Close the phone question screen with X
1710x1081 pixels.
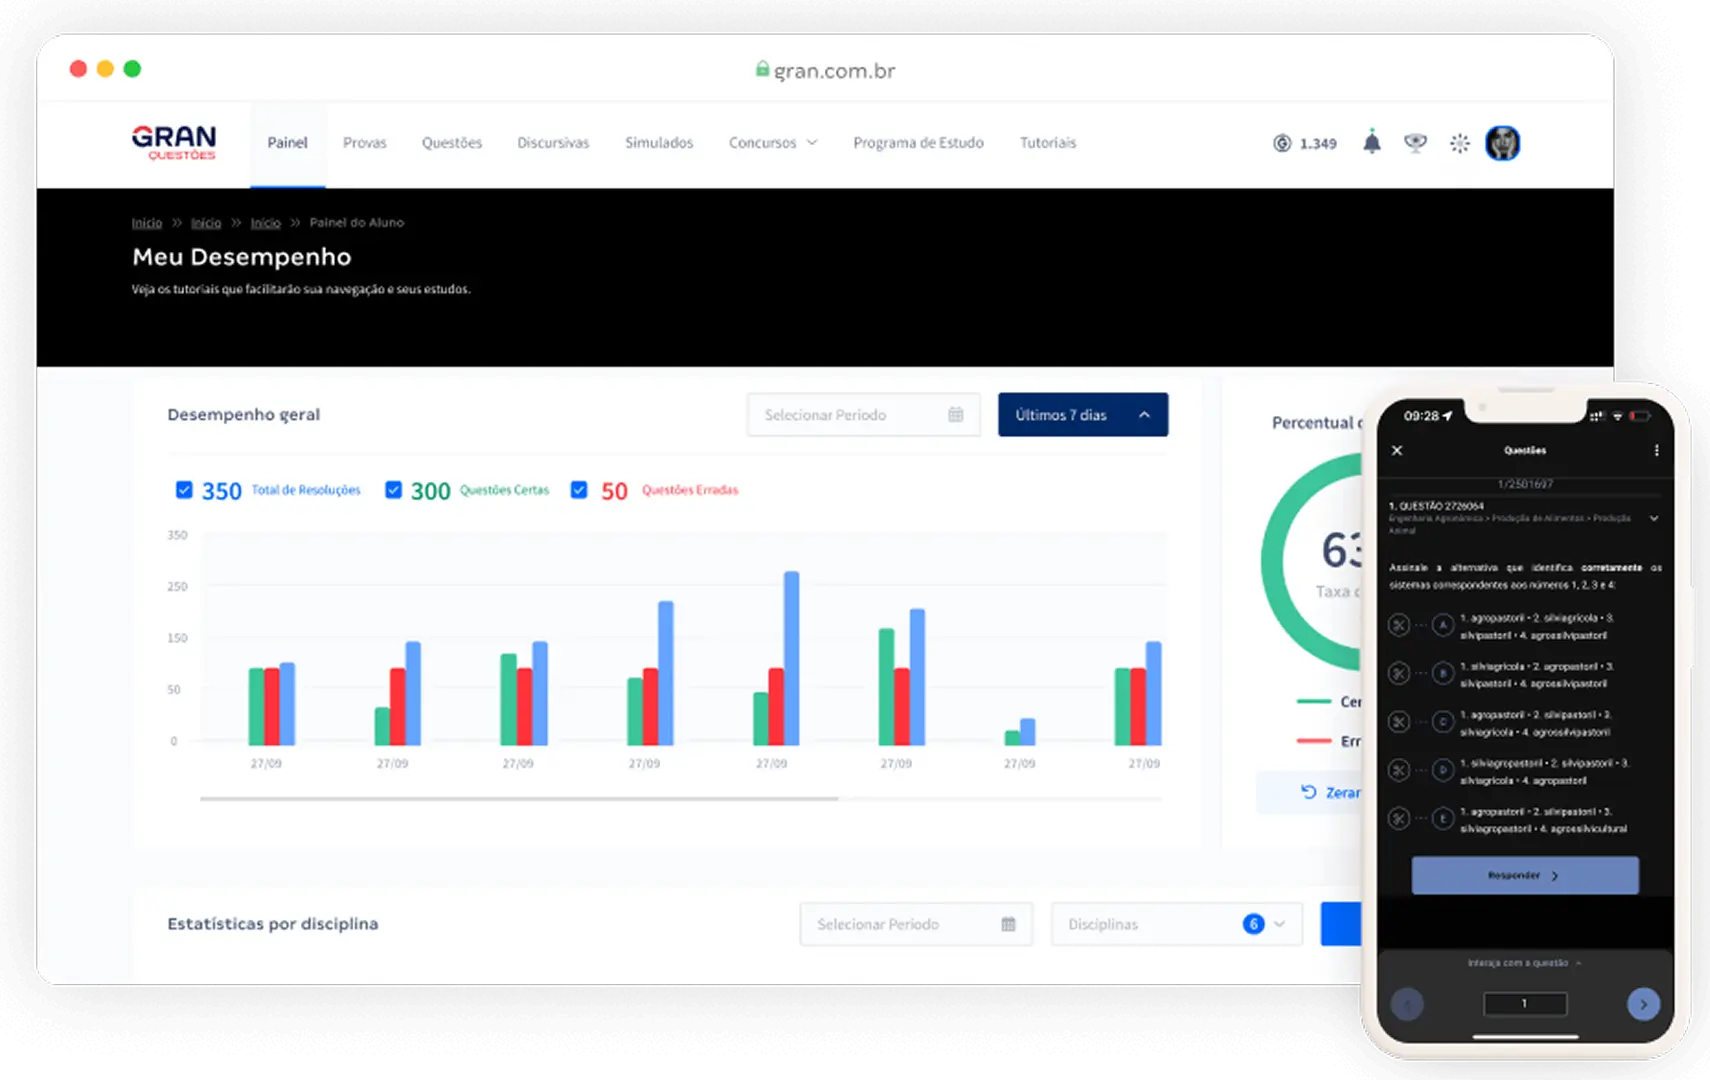(x=1397, y=451)
